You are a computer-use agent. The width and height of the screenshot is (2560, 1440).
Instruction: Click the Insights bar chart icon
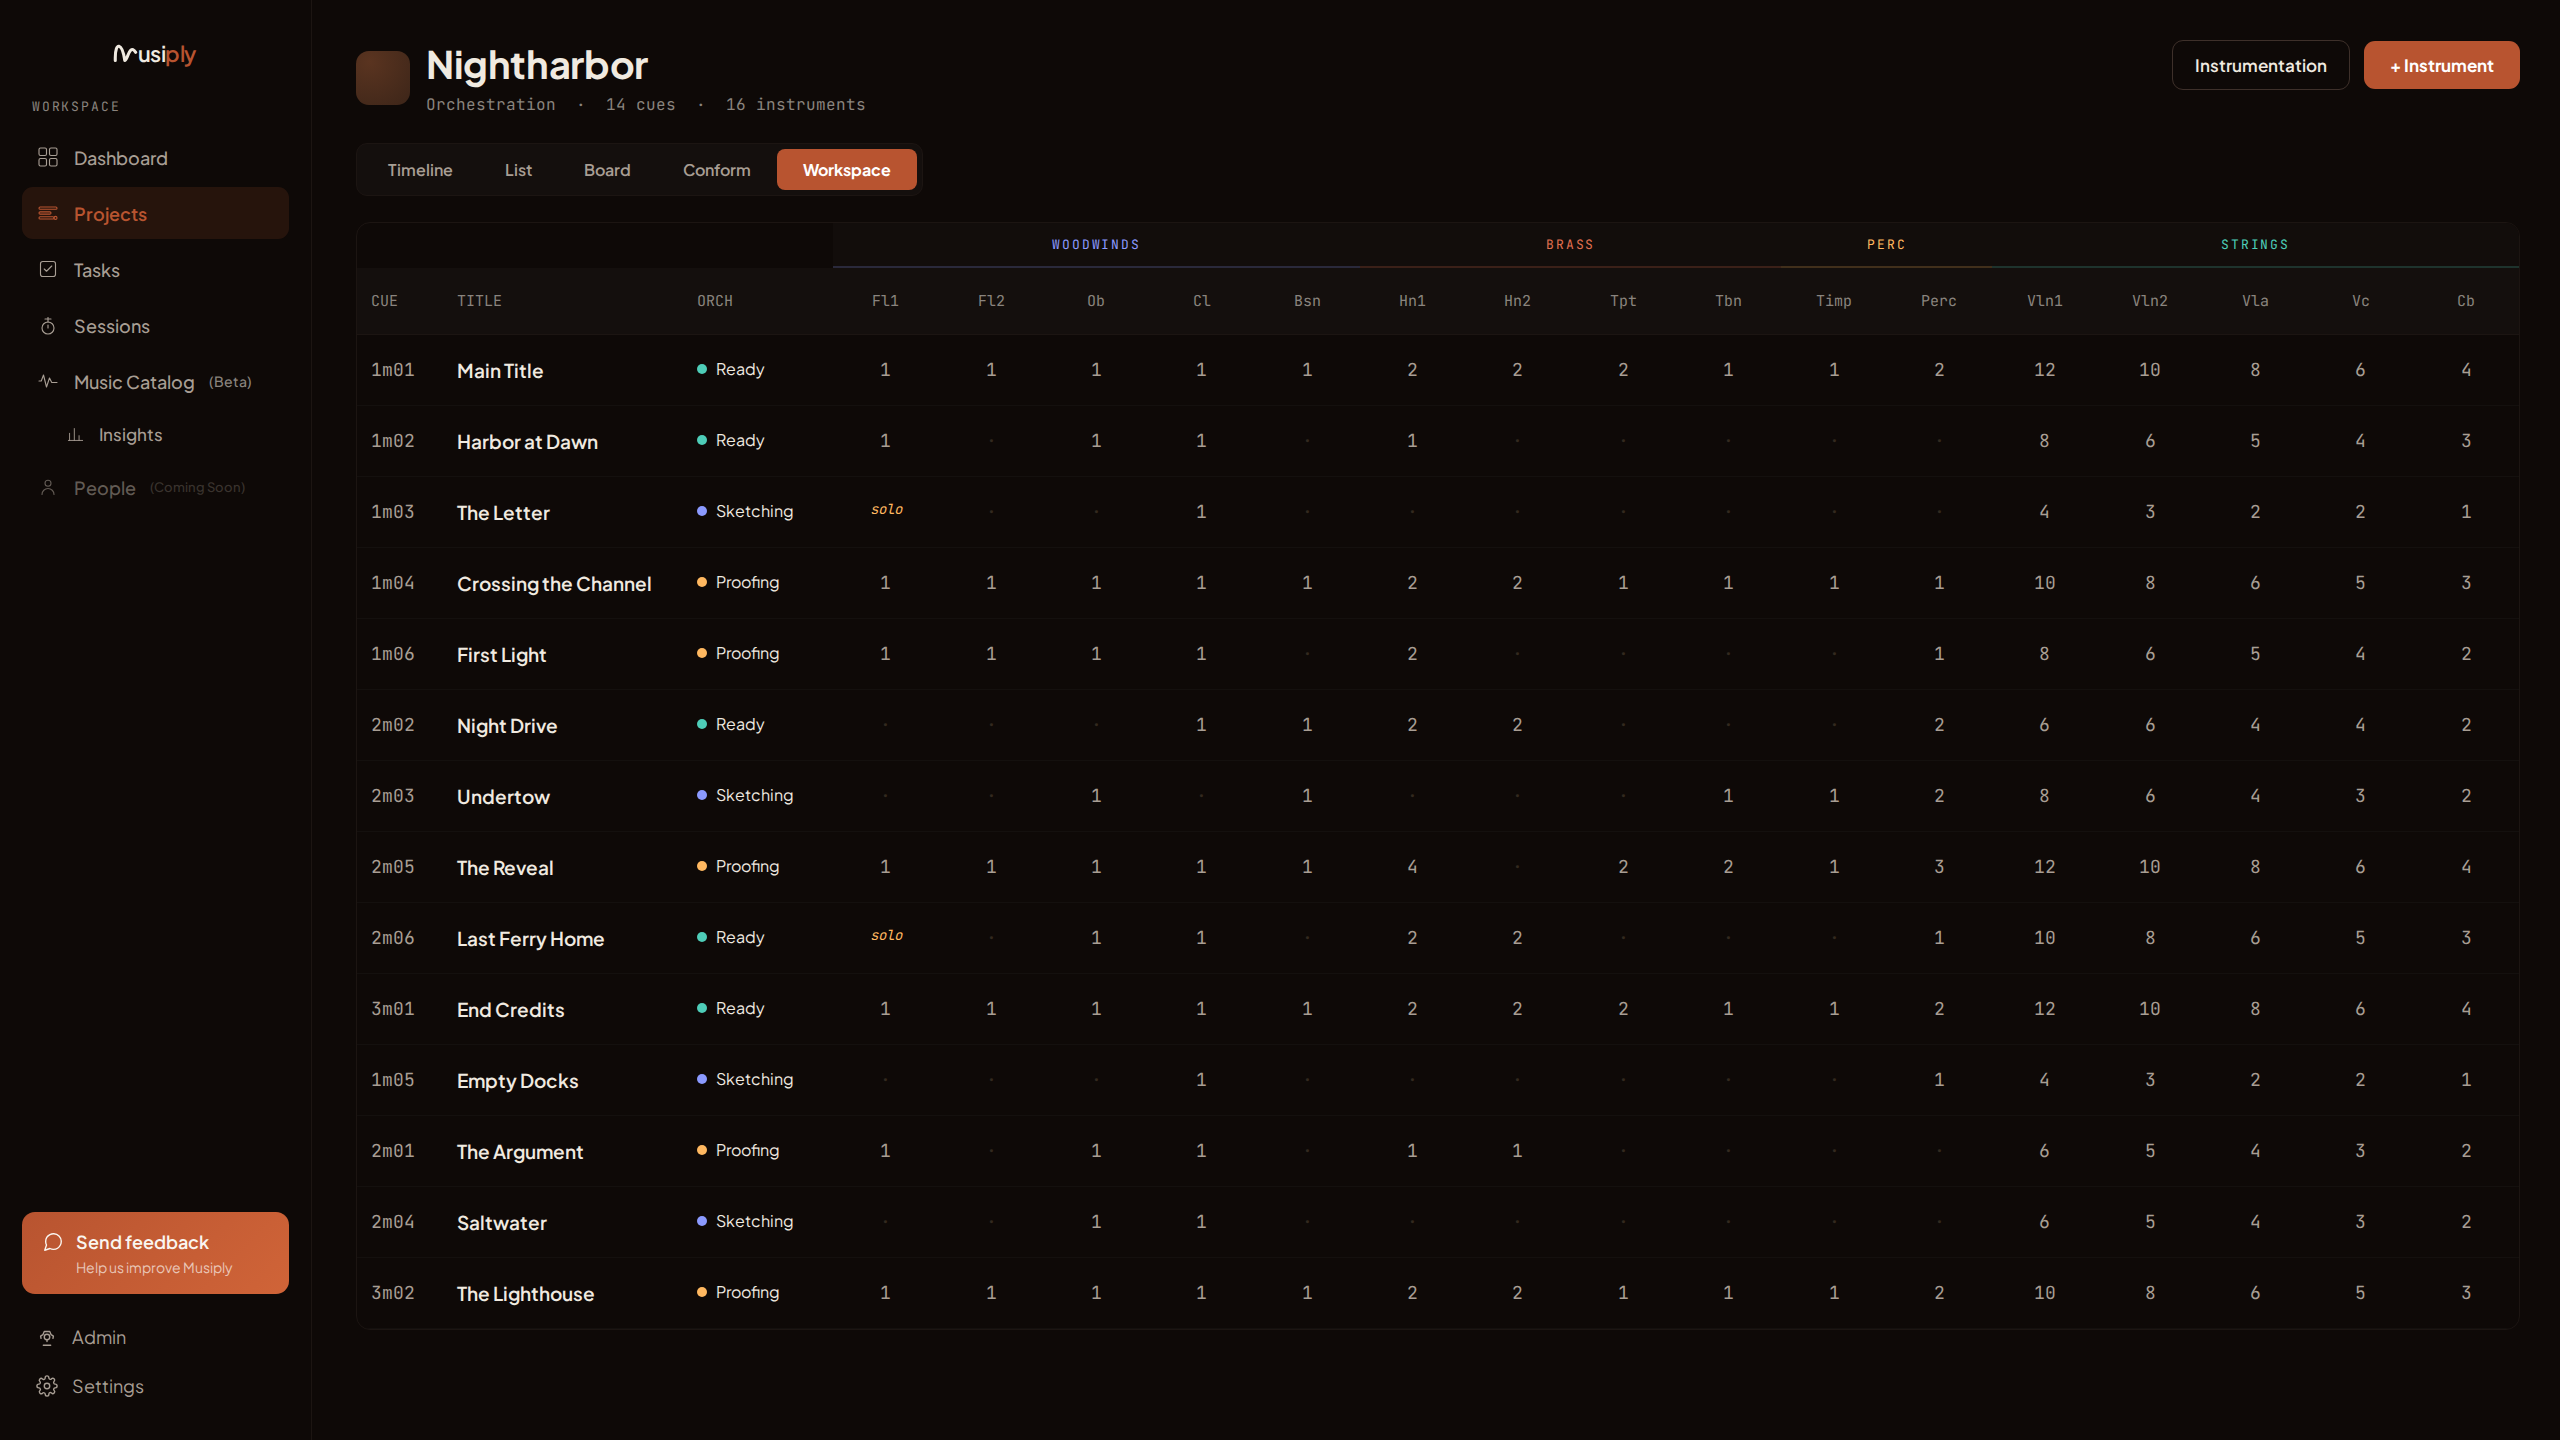click(75, 434)
